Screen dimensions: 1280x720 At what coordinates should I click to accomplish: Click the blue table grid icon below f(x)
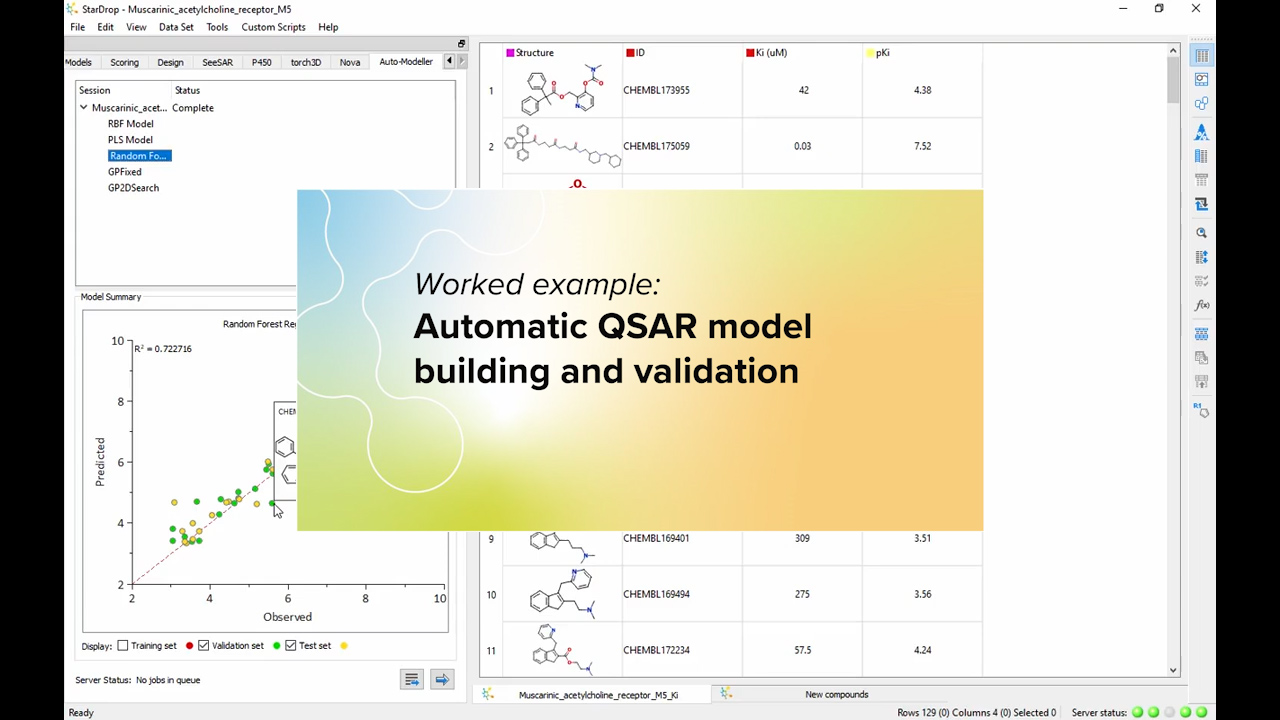point(1201,333)
